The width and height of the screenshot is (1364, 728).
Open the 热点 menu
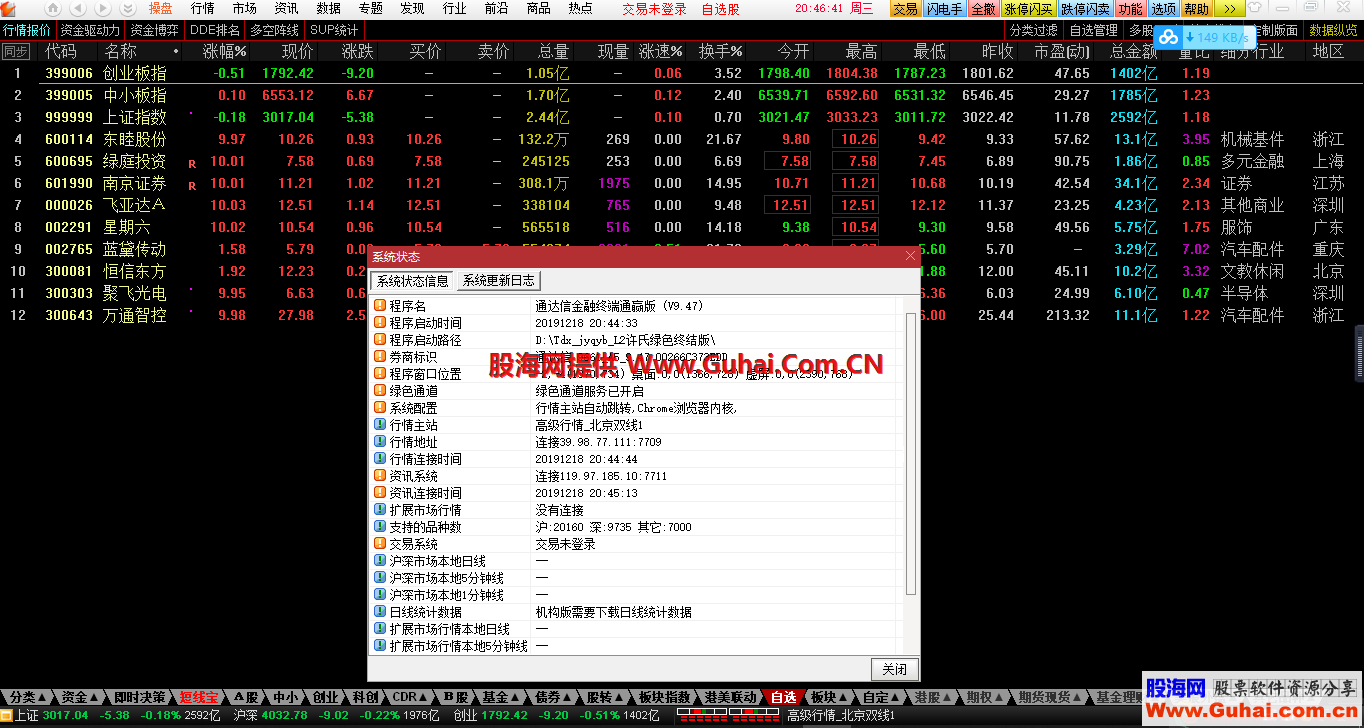coord(580,9)
